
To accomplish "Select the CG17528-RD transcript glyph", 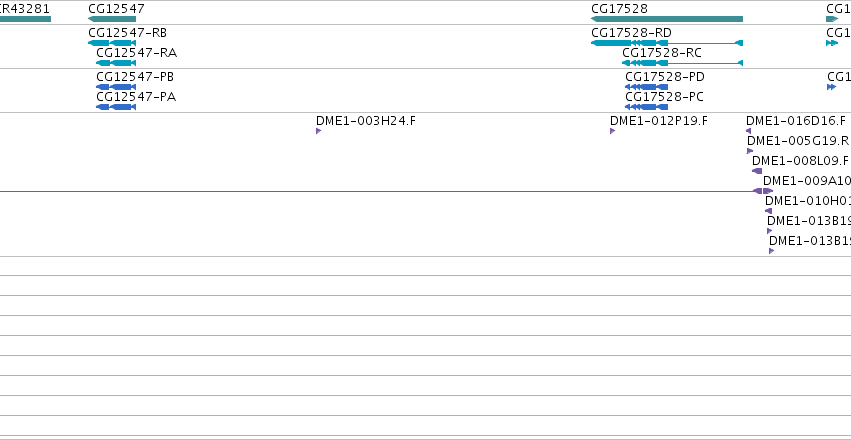I will pyautogui.click(x=667, y=43).
